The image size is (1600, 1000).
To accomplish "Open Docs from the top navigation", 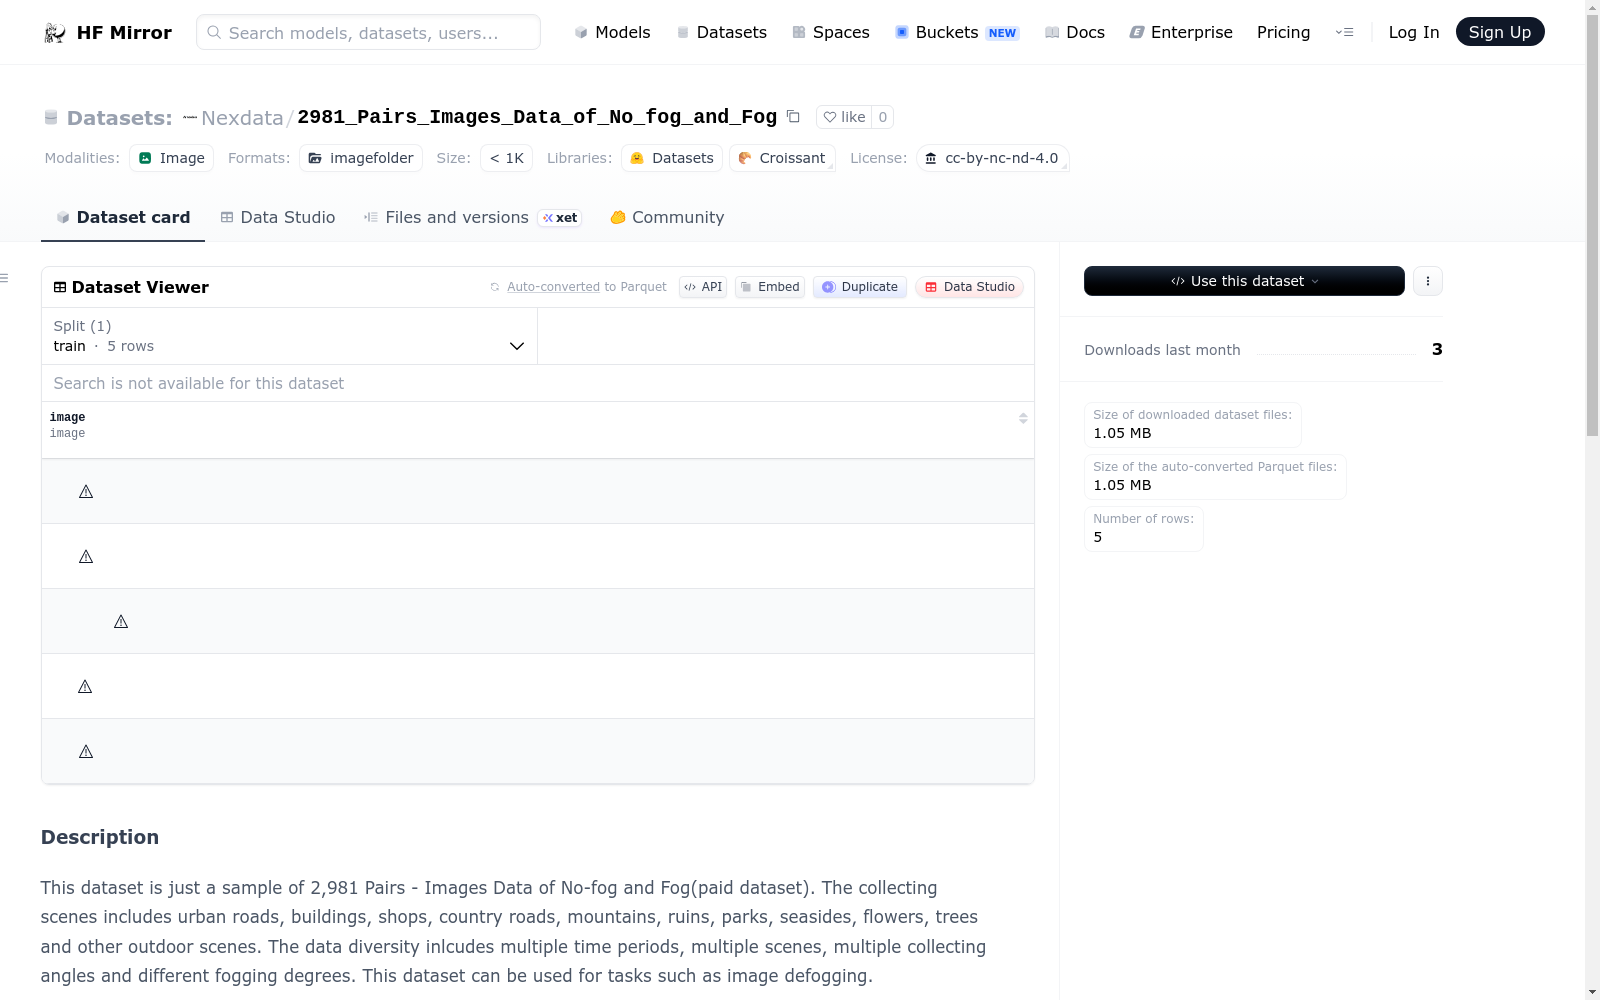I will [x=1075, y=32].
